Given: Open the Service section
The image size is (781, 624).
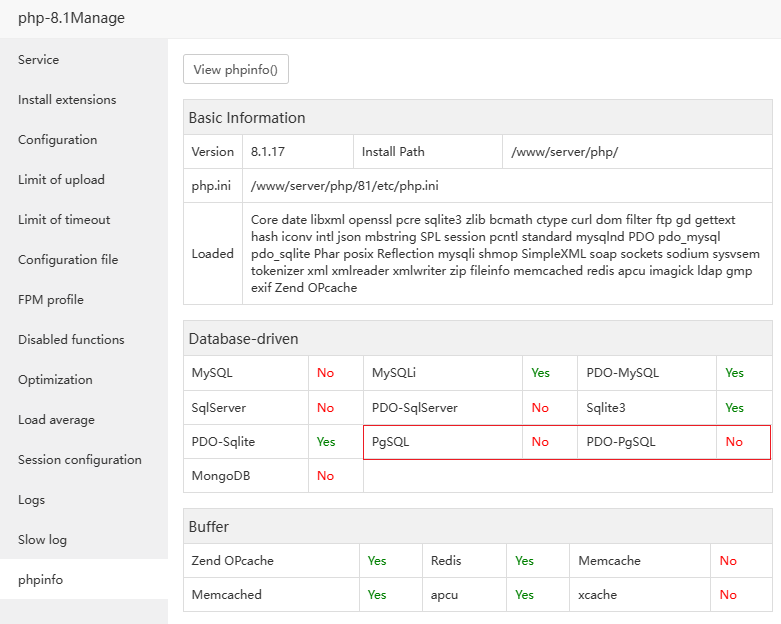Looking at the screenshot, I should 39,60.
